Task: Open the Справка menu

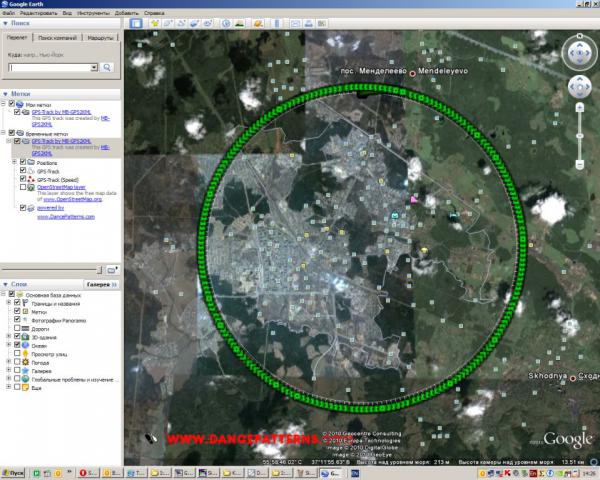Action: (x=154, y=13)
